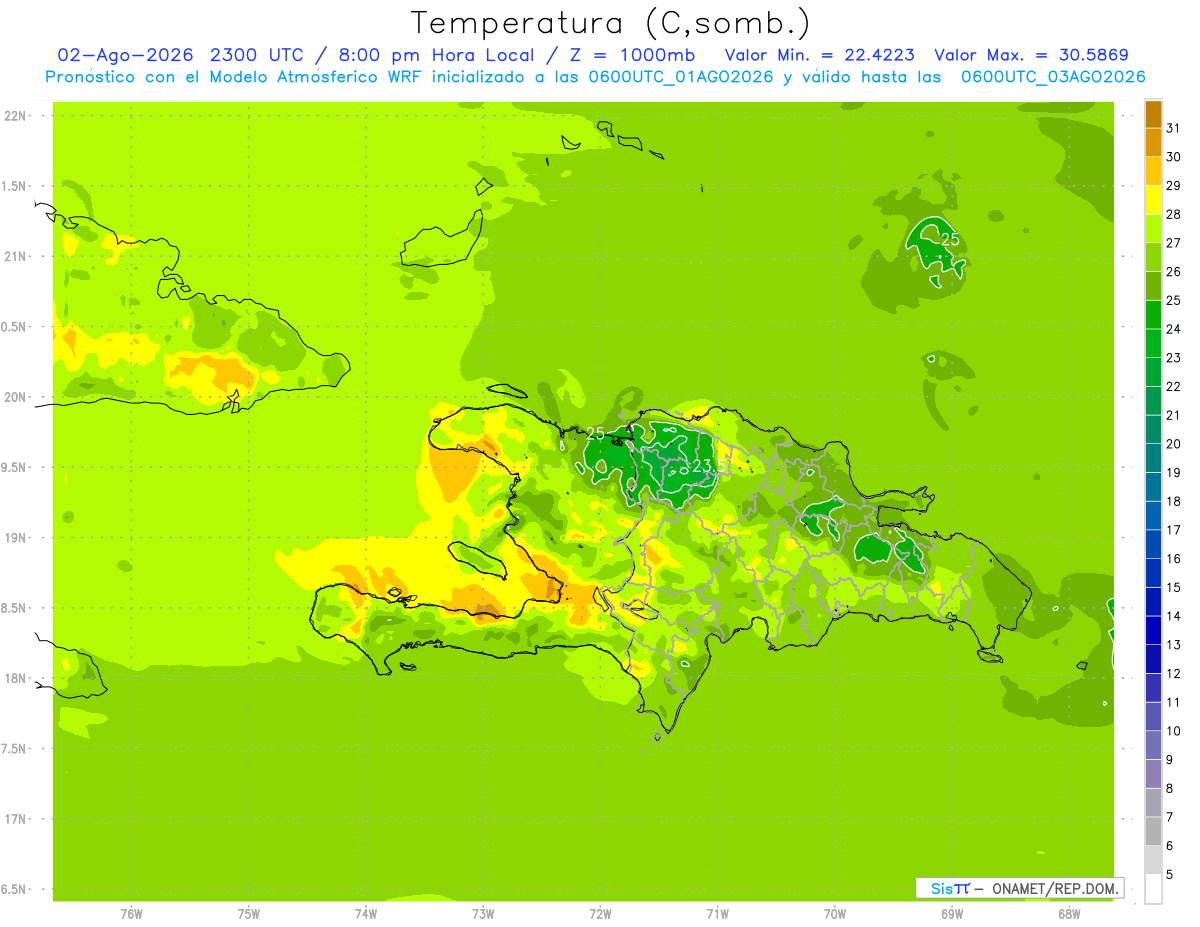The image size is (1200, 927).
Task: Click the 'Valor Max. = 30.5869' value
Action: pos(1032,55)
